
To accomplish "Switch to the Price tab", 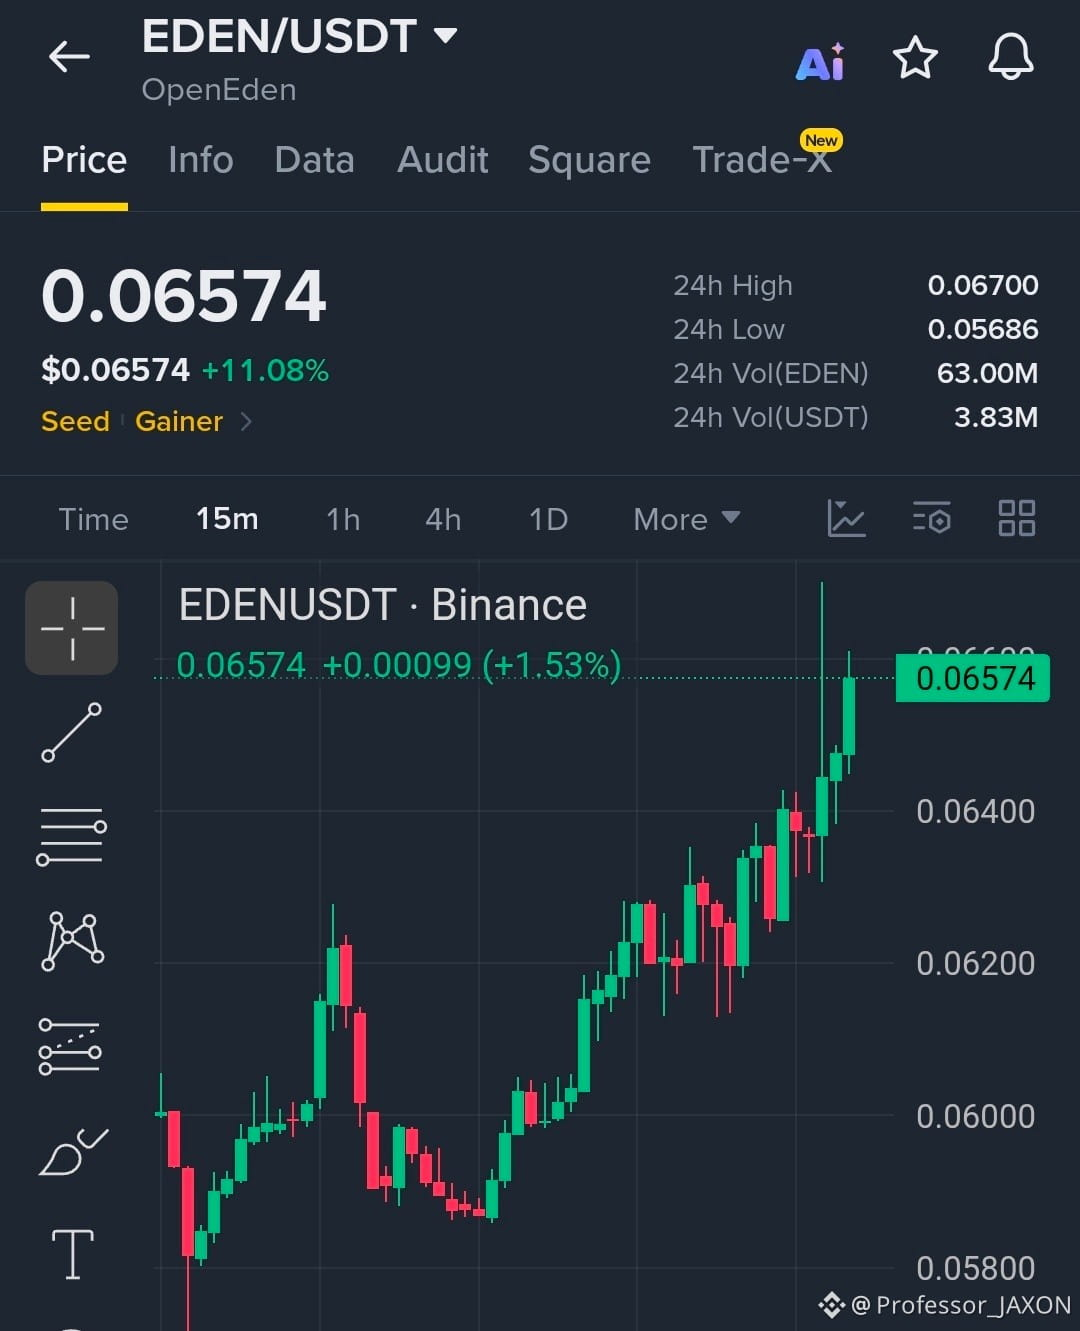I will (x=84, y=160).
